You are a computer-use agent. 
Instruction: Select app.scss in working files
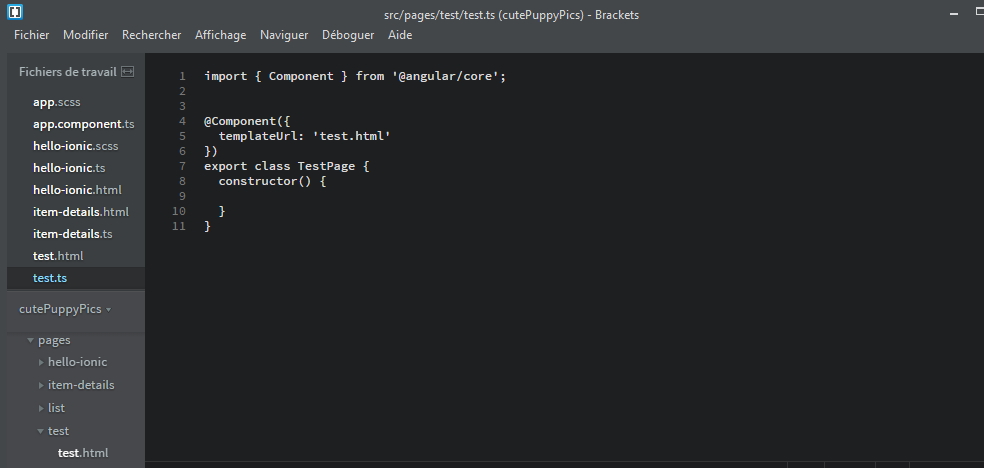56,102
